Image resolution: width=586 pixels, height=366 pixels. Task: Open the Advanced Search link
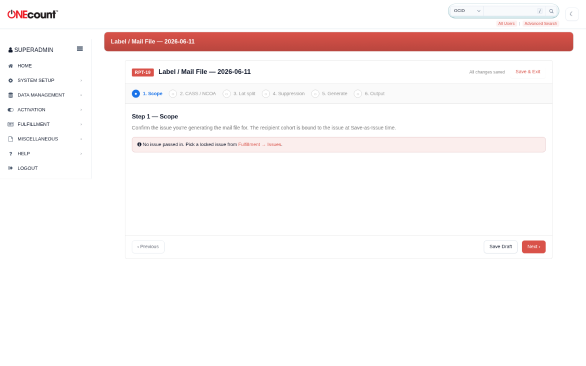[x=540, y=24]
